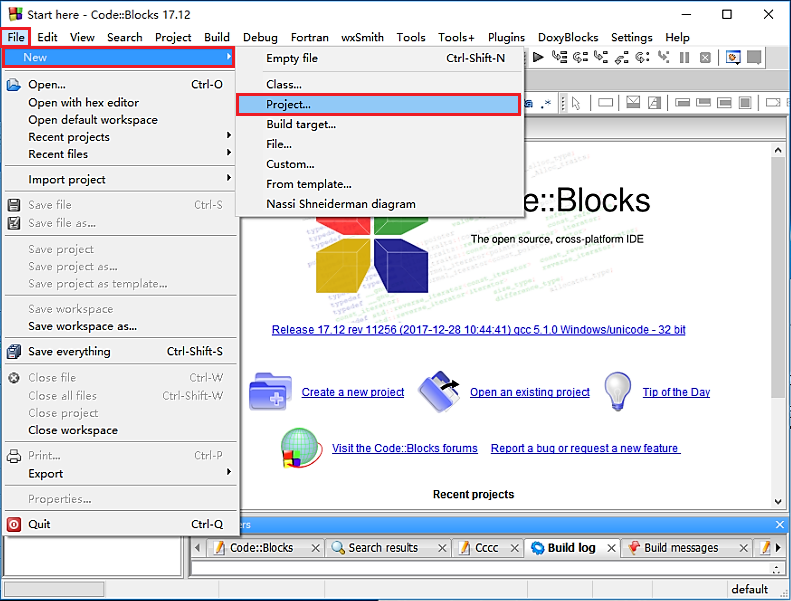Screen dimensions: 791x601
Task: Select Class... in the New submenu
Action: tap(380, 84)
